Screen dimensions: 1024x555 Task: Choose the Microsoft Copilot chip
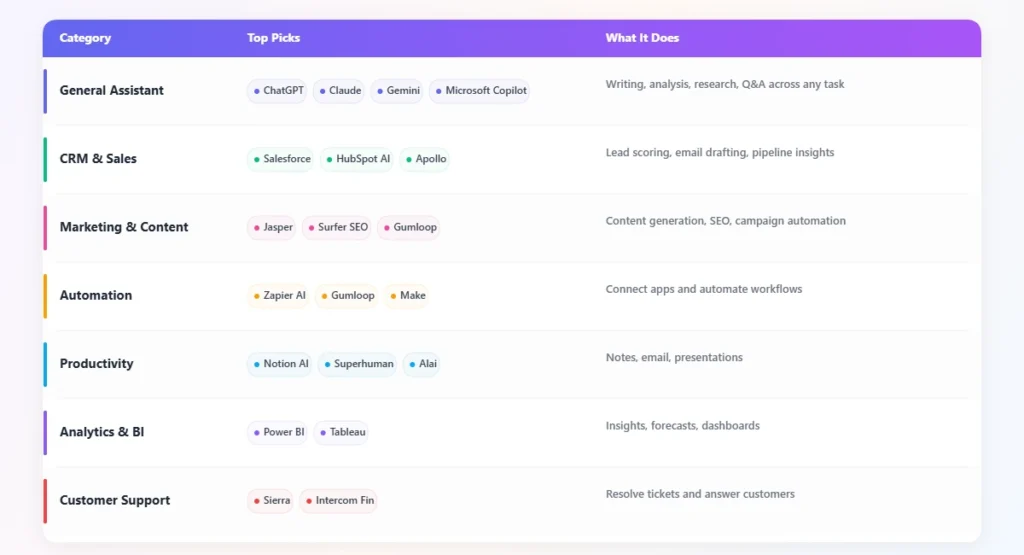[x=479, y=91]
